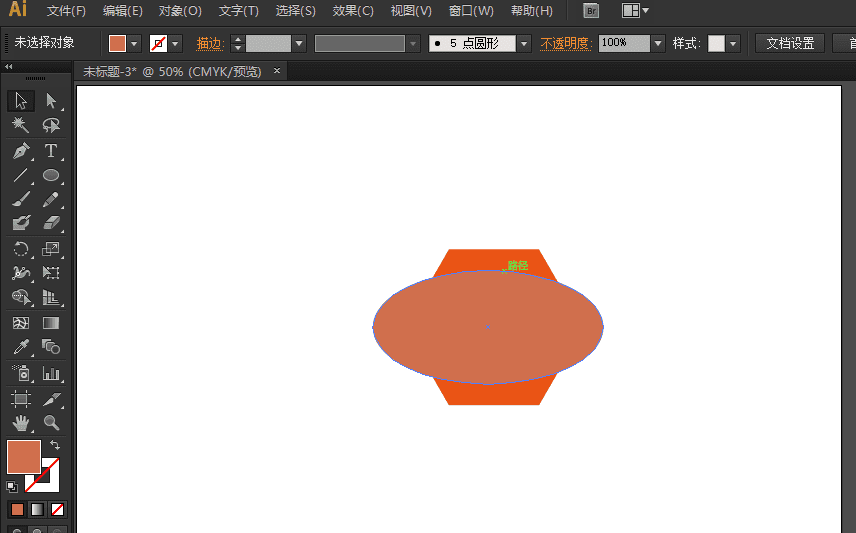Select the Selection tool black arrow
This screenshot has width=856, height=533.
tap(21, 101)
